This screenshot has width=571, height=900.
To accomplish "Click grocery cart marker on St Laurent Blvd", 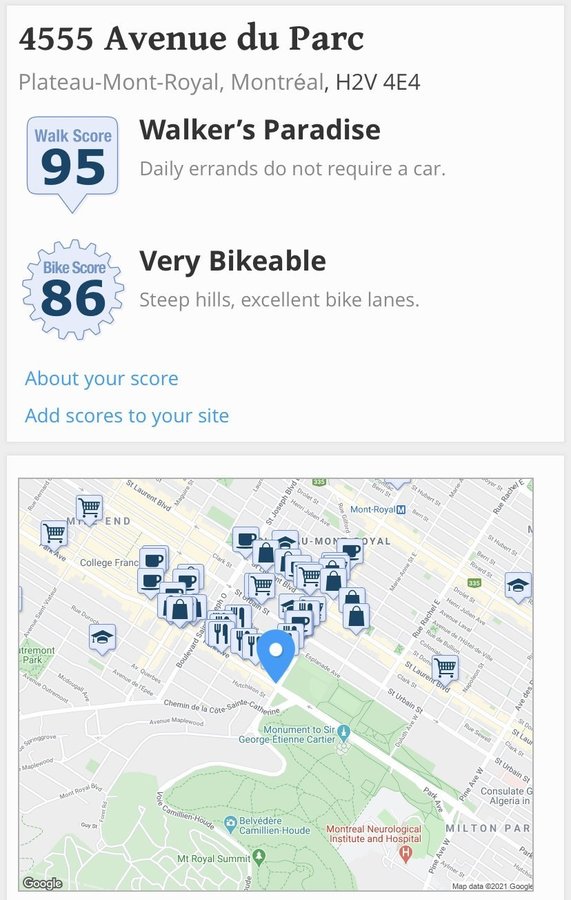I will pyautogui.click(x=445, y=669).
